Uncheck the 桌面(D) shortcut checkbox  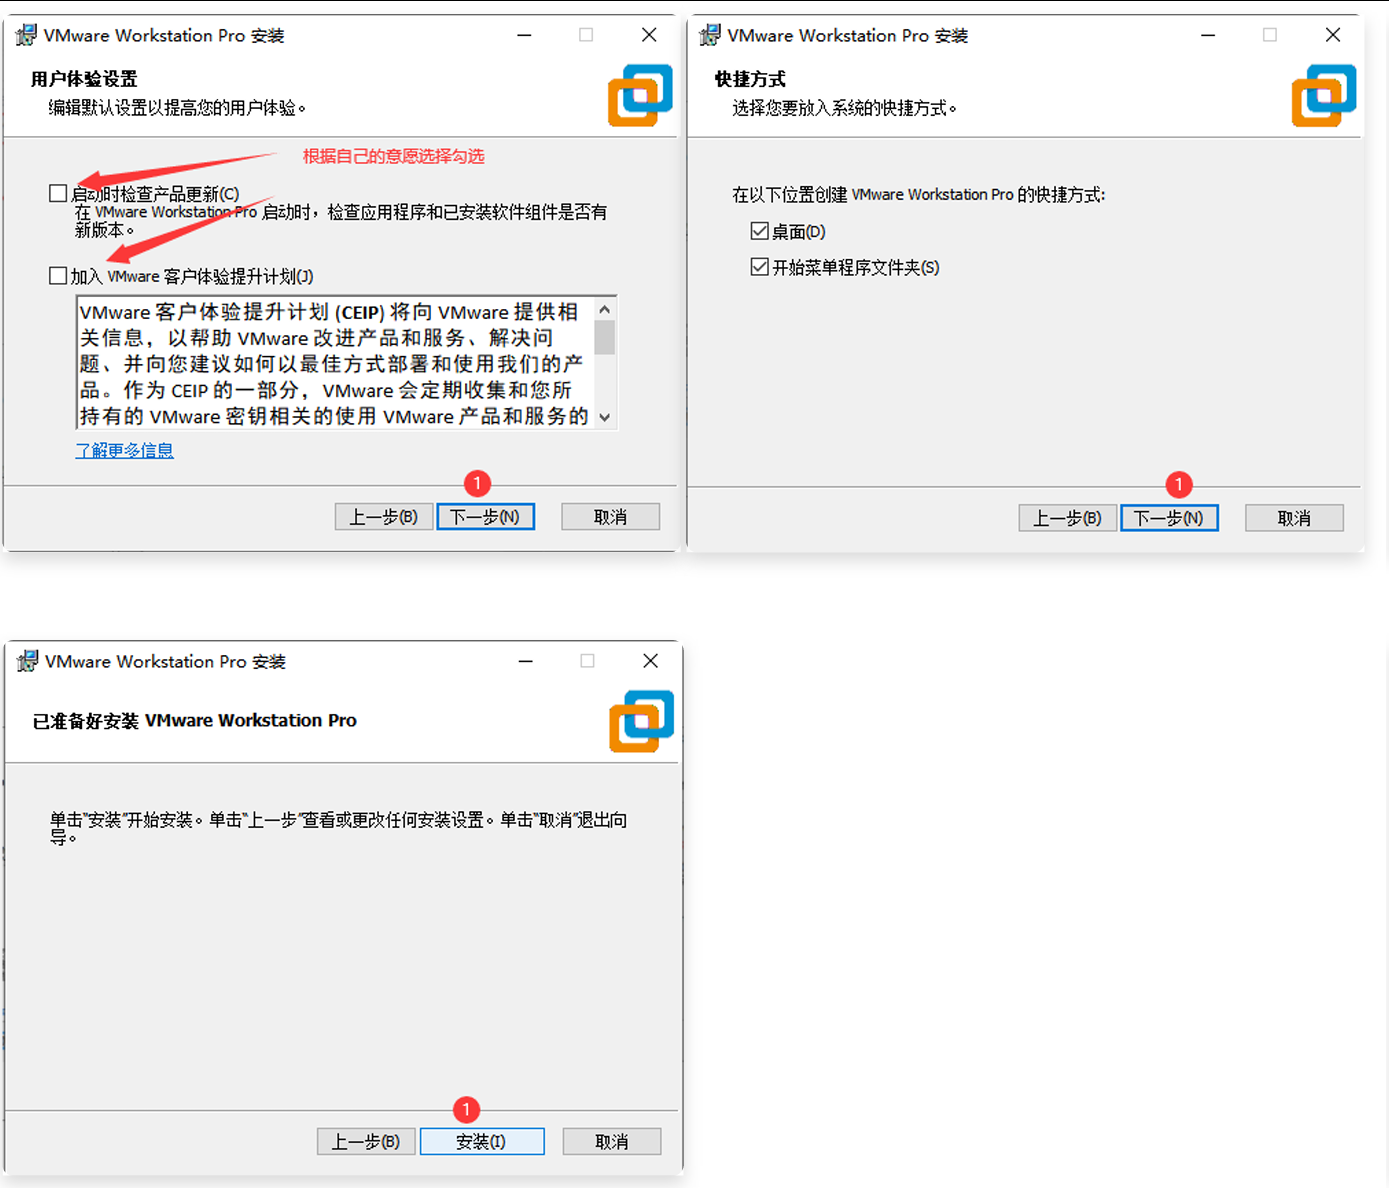click(760, 231)
